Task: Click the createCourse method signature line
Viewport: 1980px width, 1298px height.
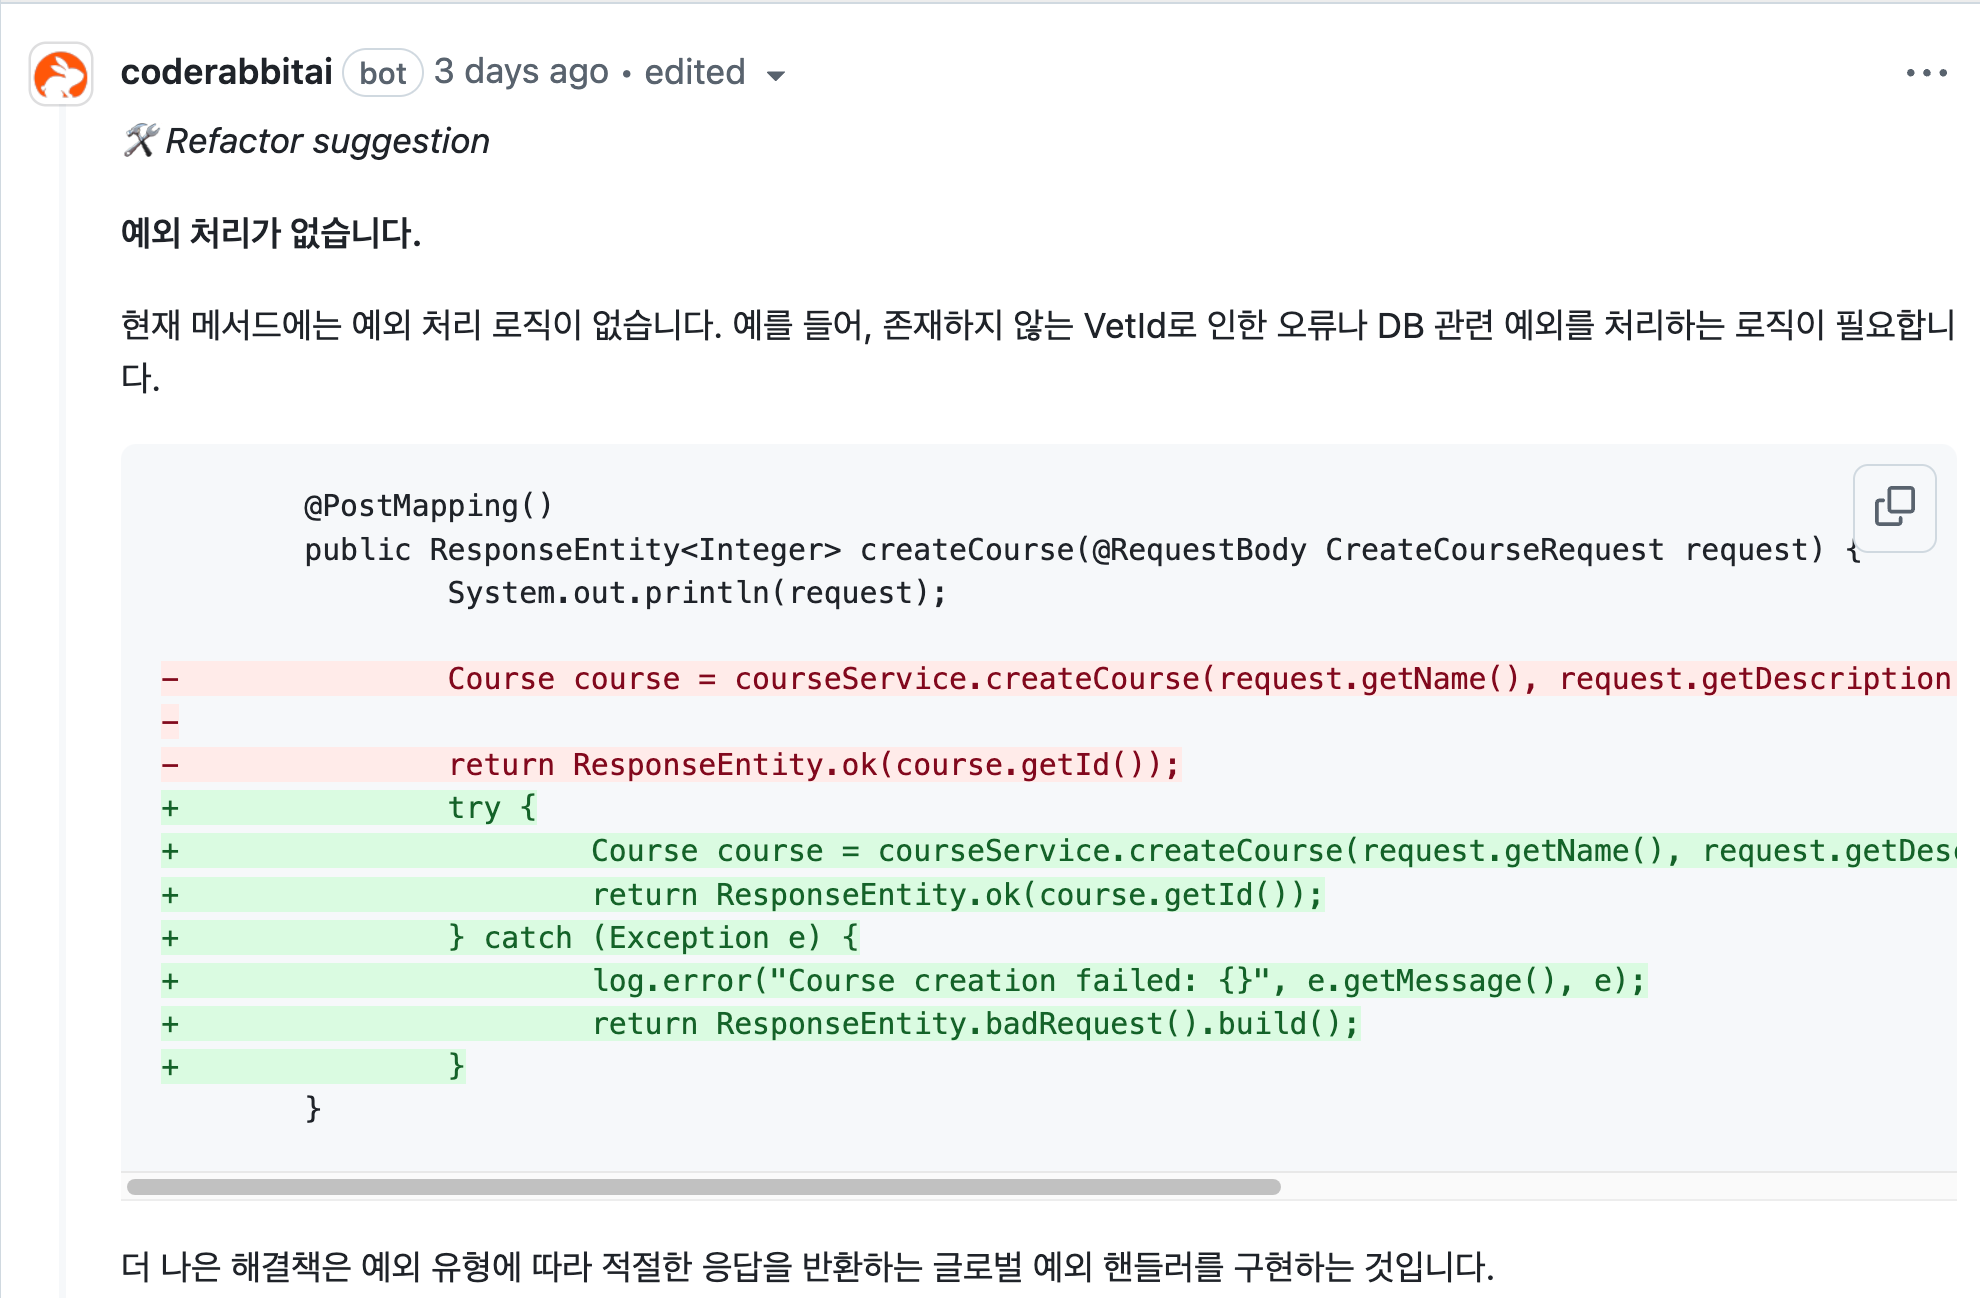Action: click(x=1000, y=548)
